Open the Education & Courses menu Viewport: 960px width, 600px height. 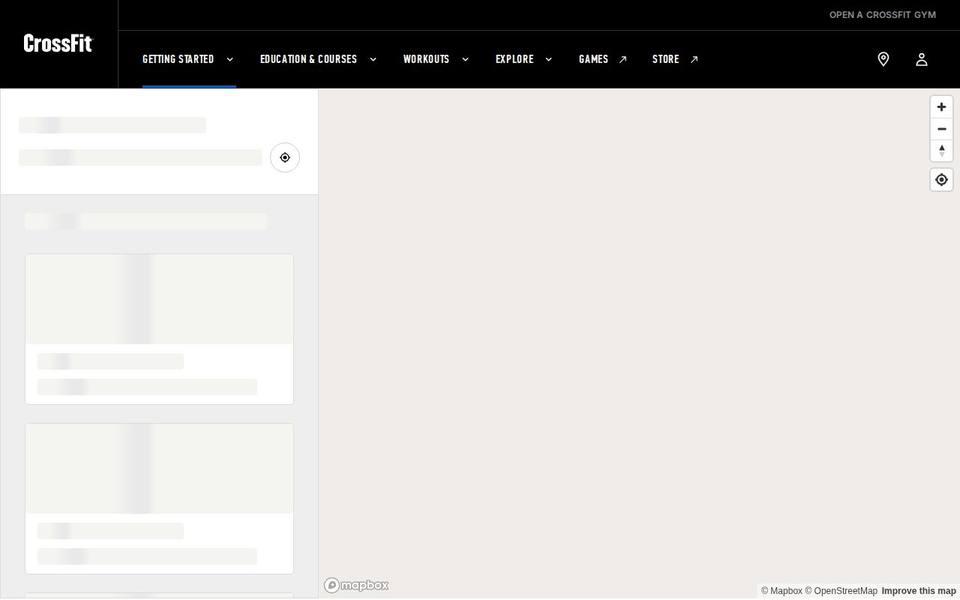pos(309,59)
